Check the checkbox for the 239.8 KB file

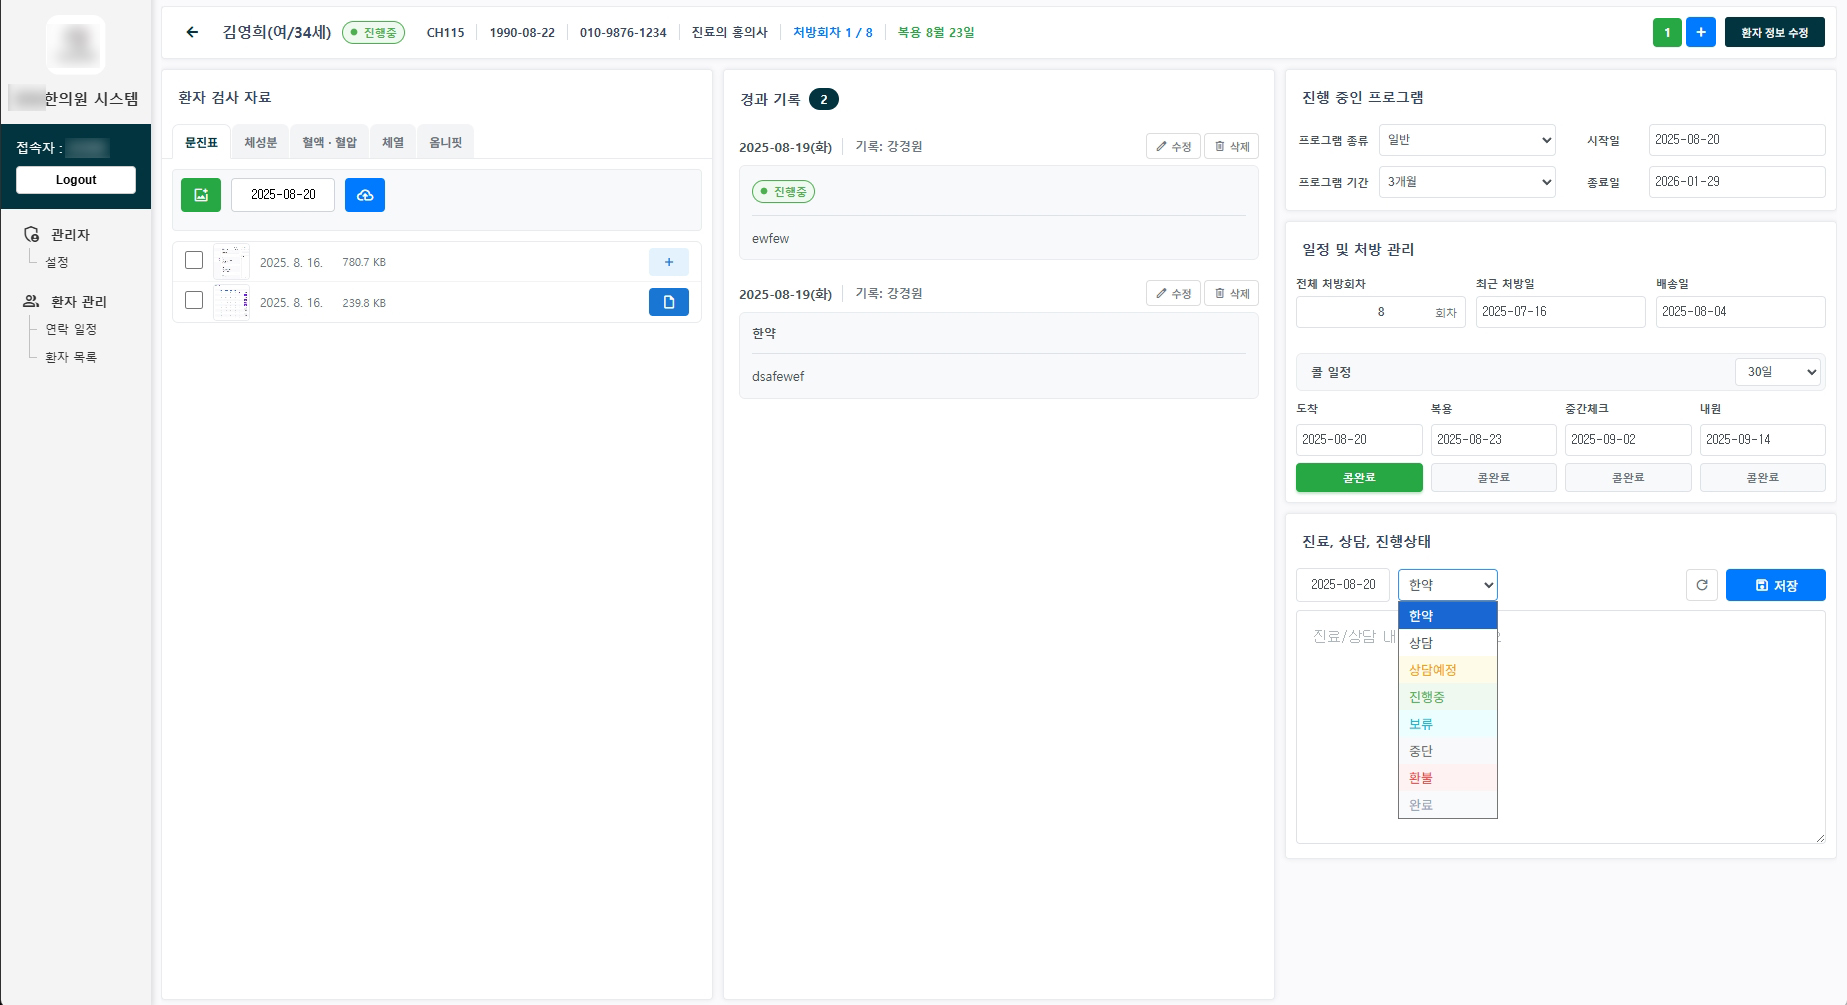193,299
